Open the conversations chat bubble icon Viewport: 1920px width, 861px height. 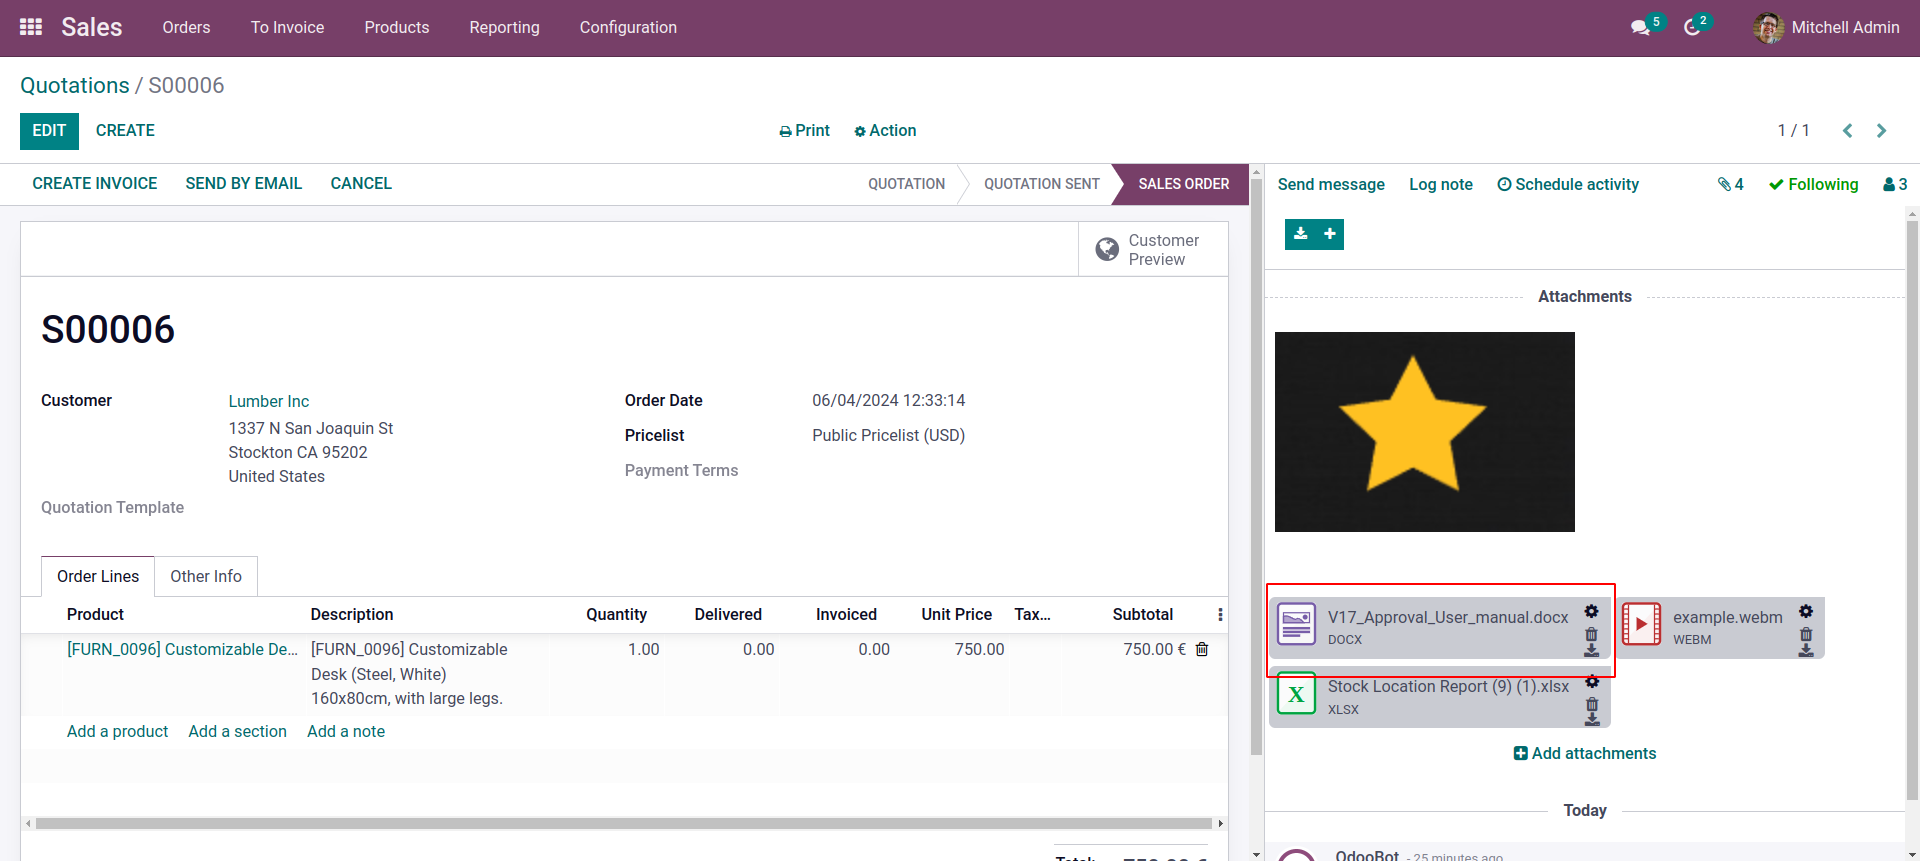(x=1640, y=27)
